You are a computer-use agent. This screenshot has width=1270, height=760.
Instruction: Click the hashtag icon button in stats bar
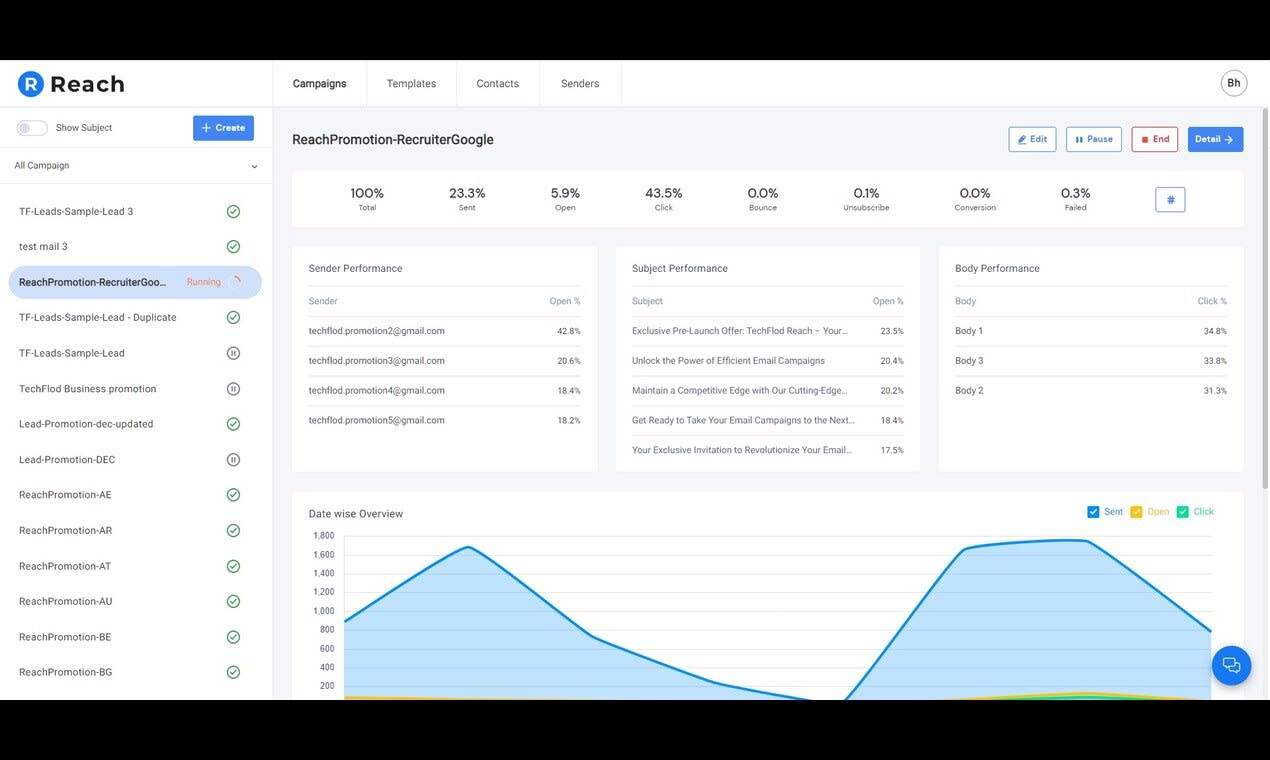pos(1170,199)
